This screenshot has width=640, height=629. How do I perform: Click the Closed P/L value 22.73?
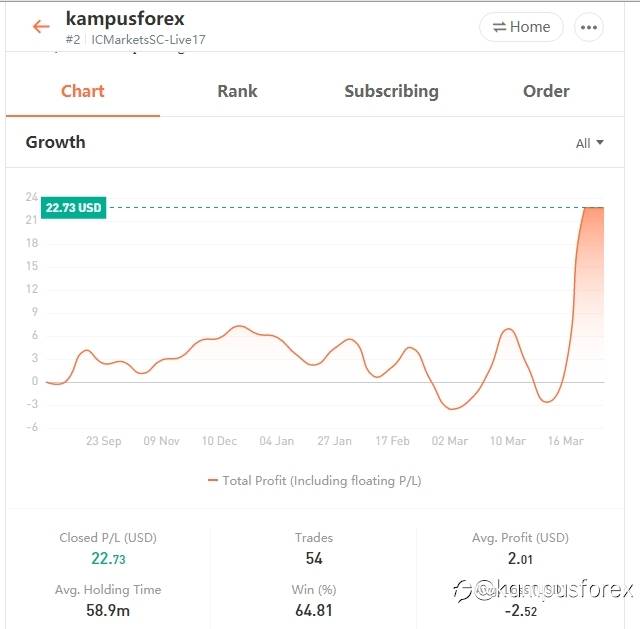point(107,559)
